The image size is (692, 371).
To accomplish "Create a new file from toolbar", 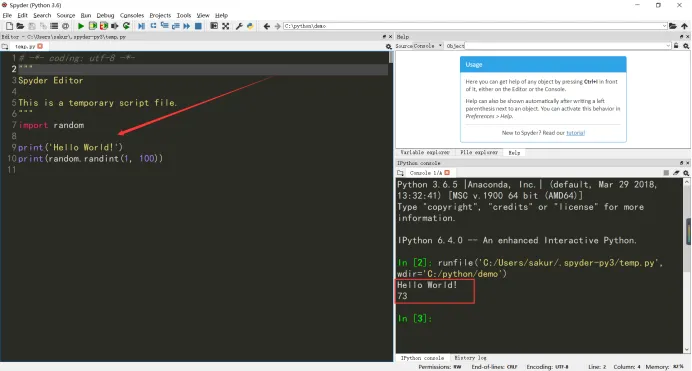I will (x=9, y=26).
